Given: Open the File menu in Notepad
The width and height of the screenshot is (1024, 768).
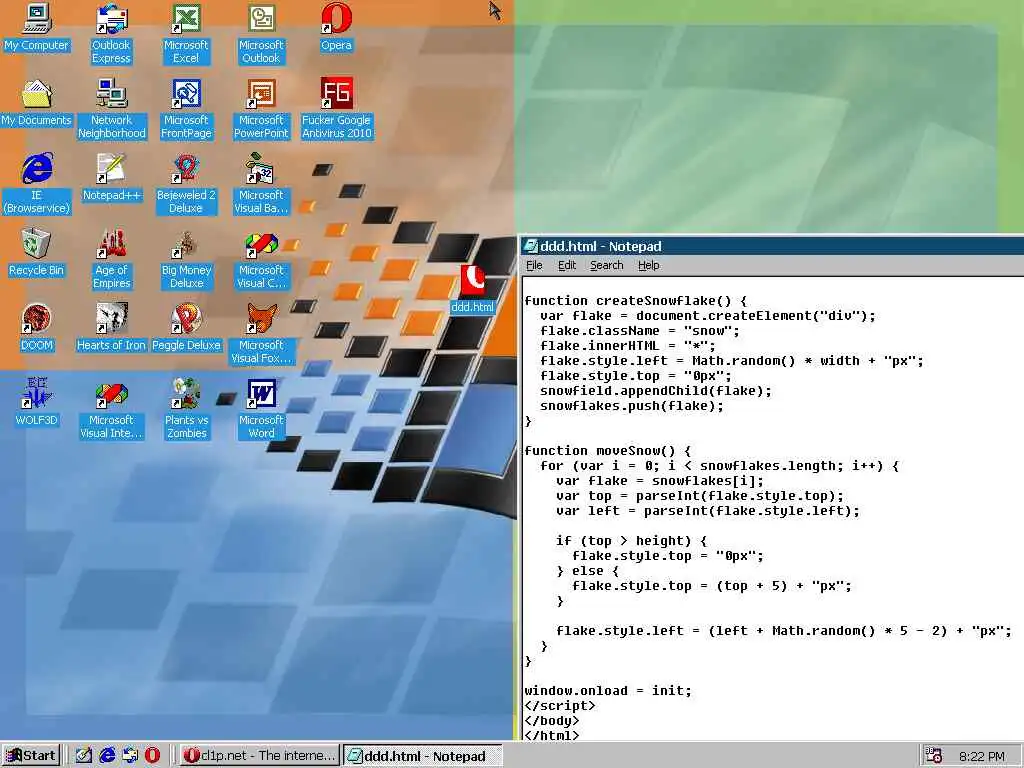Looking at the screenshot, I should [x=534, y=265].
